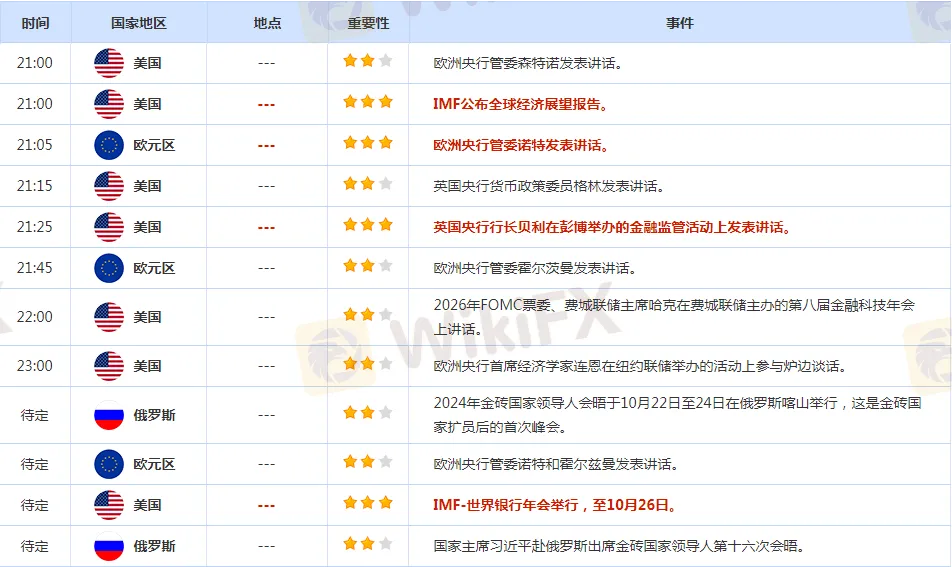
Task: Click the 重要性 column header
Action: point(368,22)
